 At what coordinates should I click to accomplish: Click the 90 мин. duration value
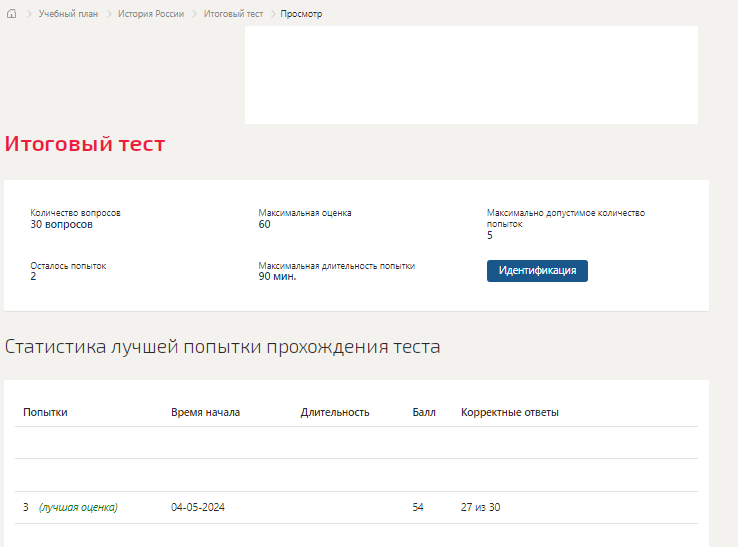(x=277, y=277)
